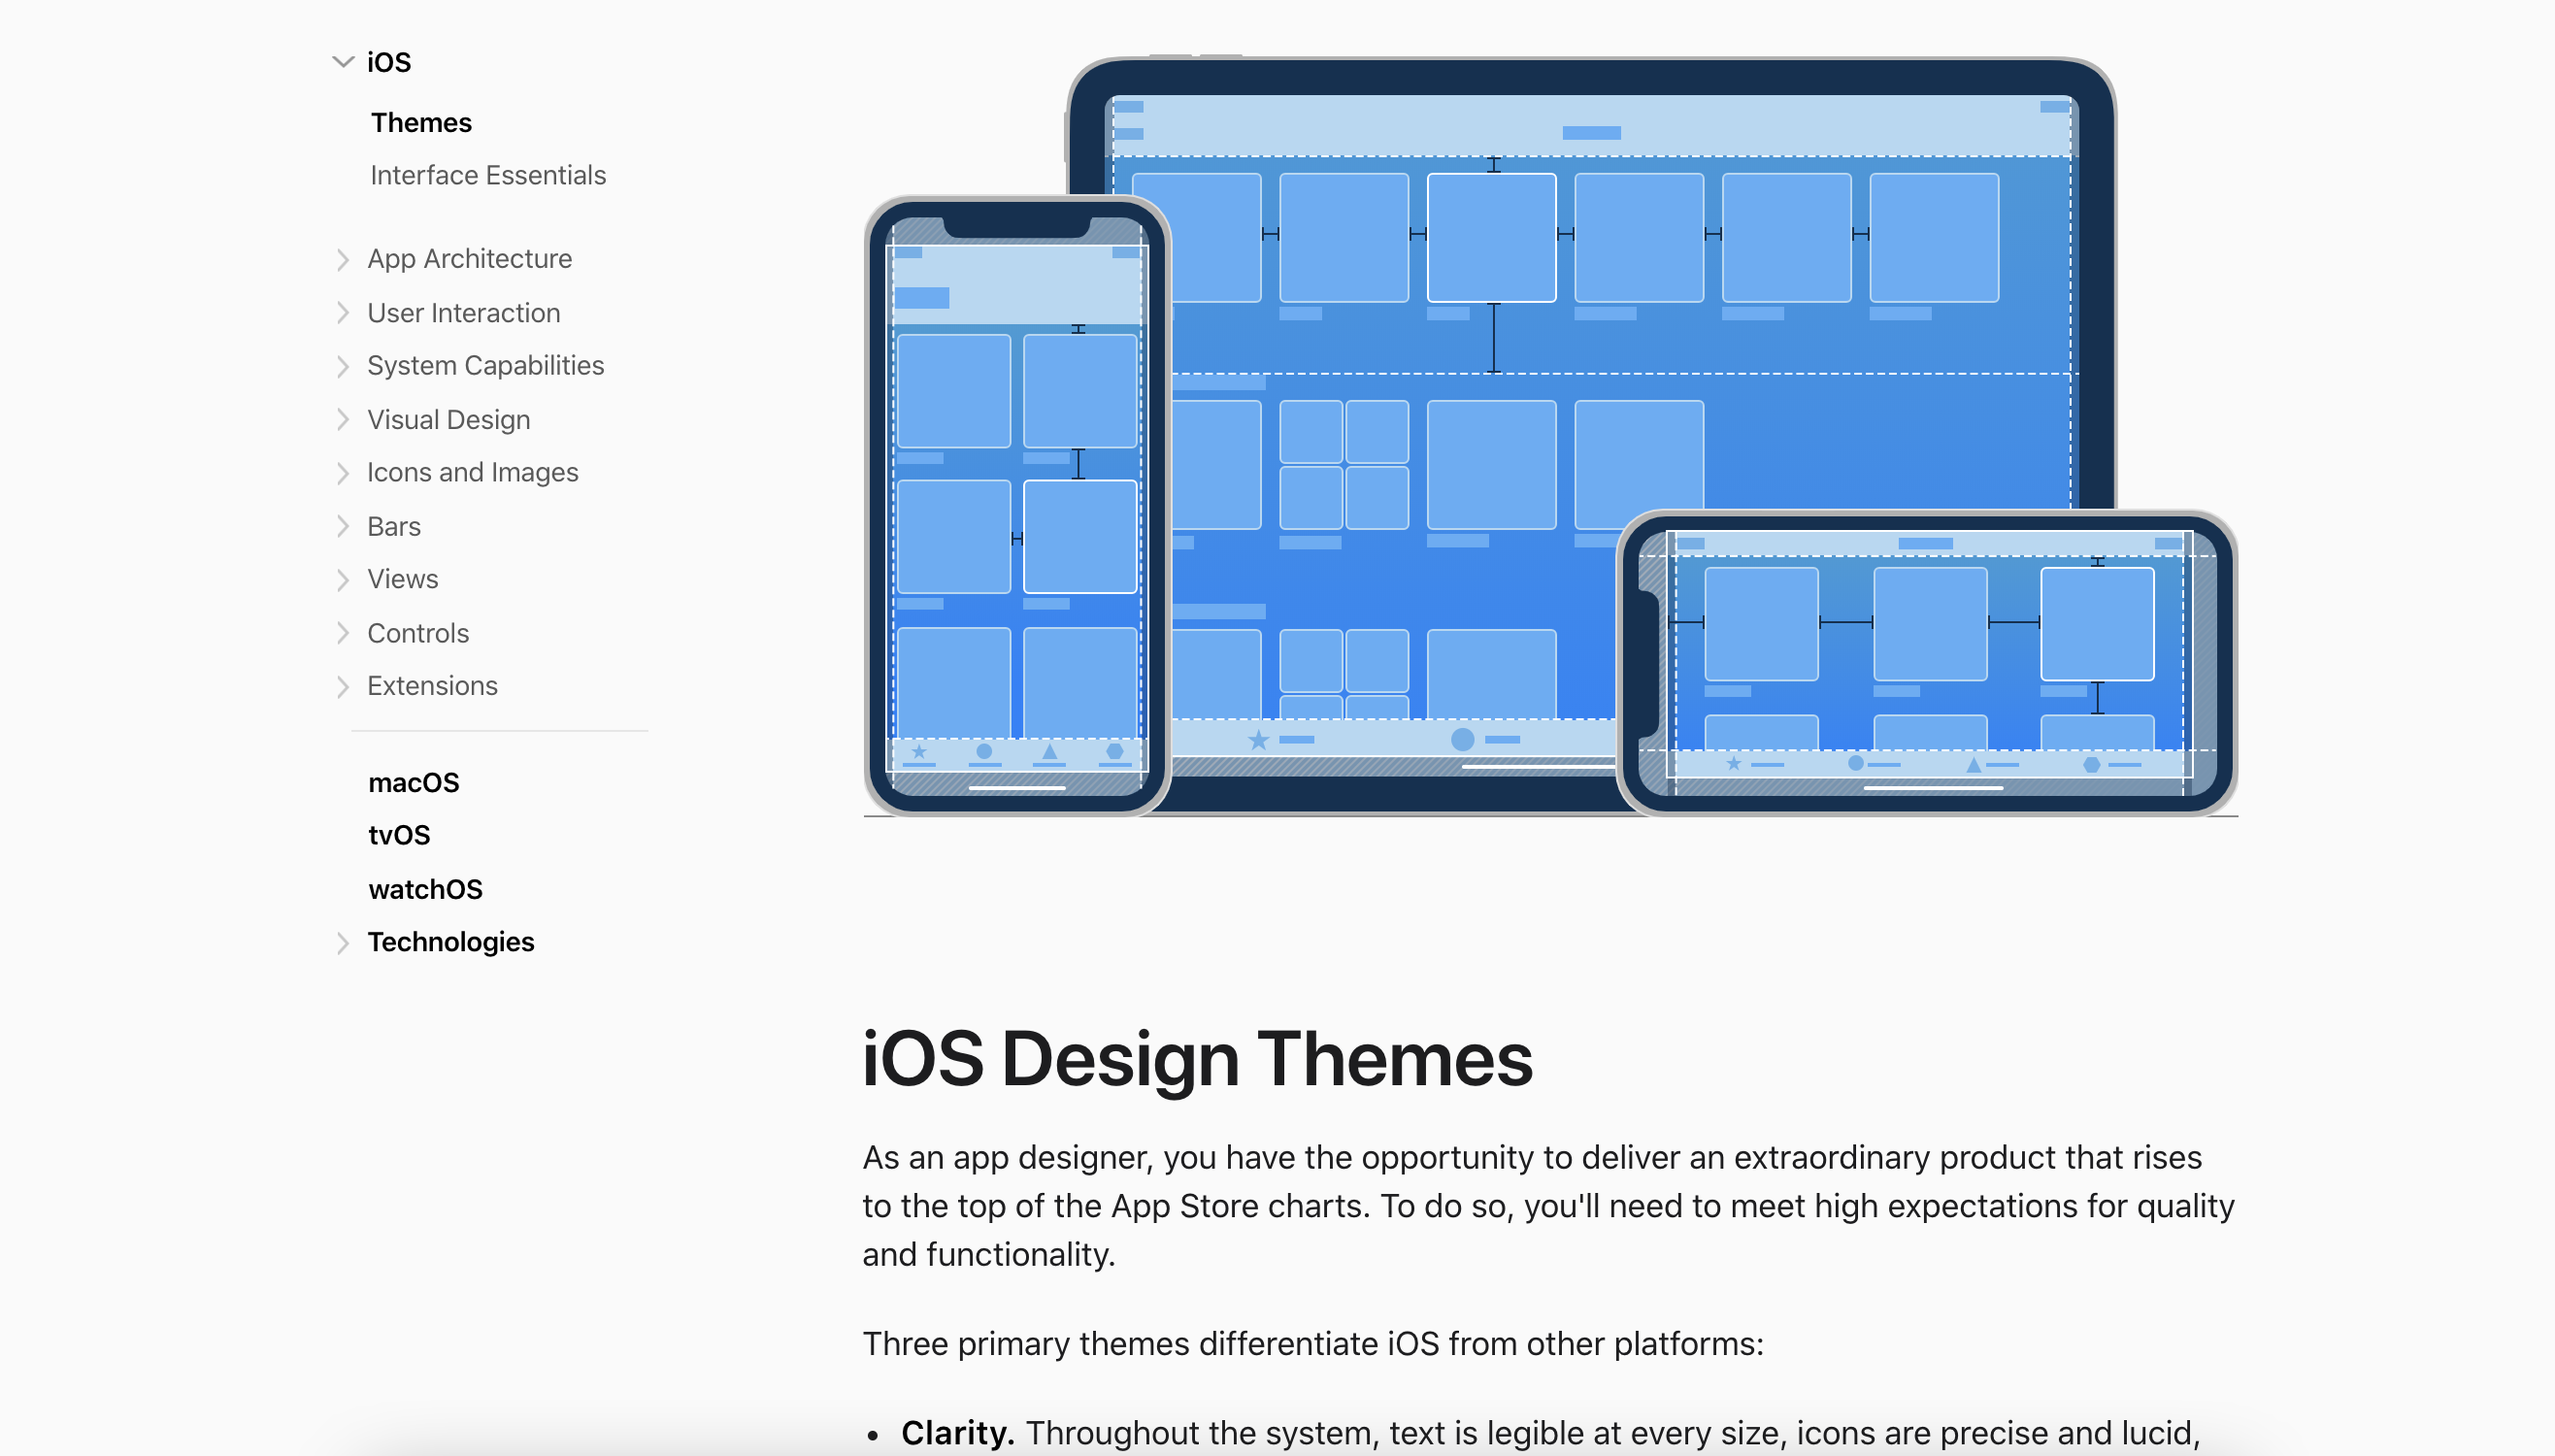Open the App Architecture section
The width and height of the screenshot is (2555, 1456).
click(x=469, y=259)
